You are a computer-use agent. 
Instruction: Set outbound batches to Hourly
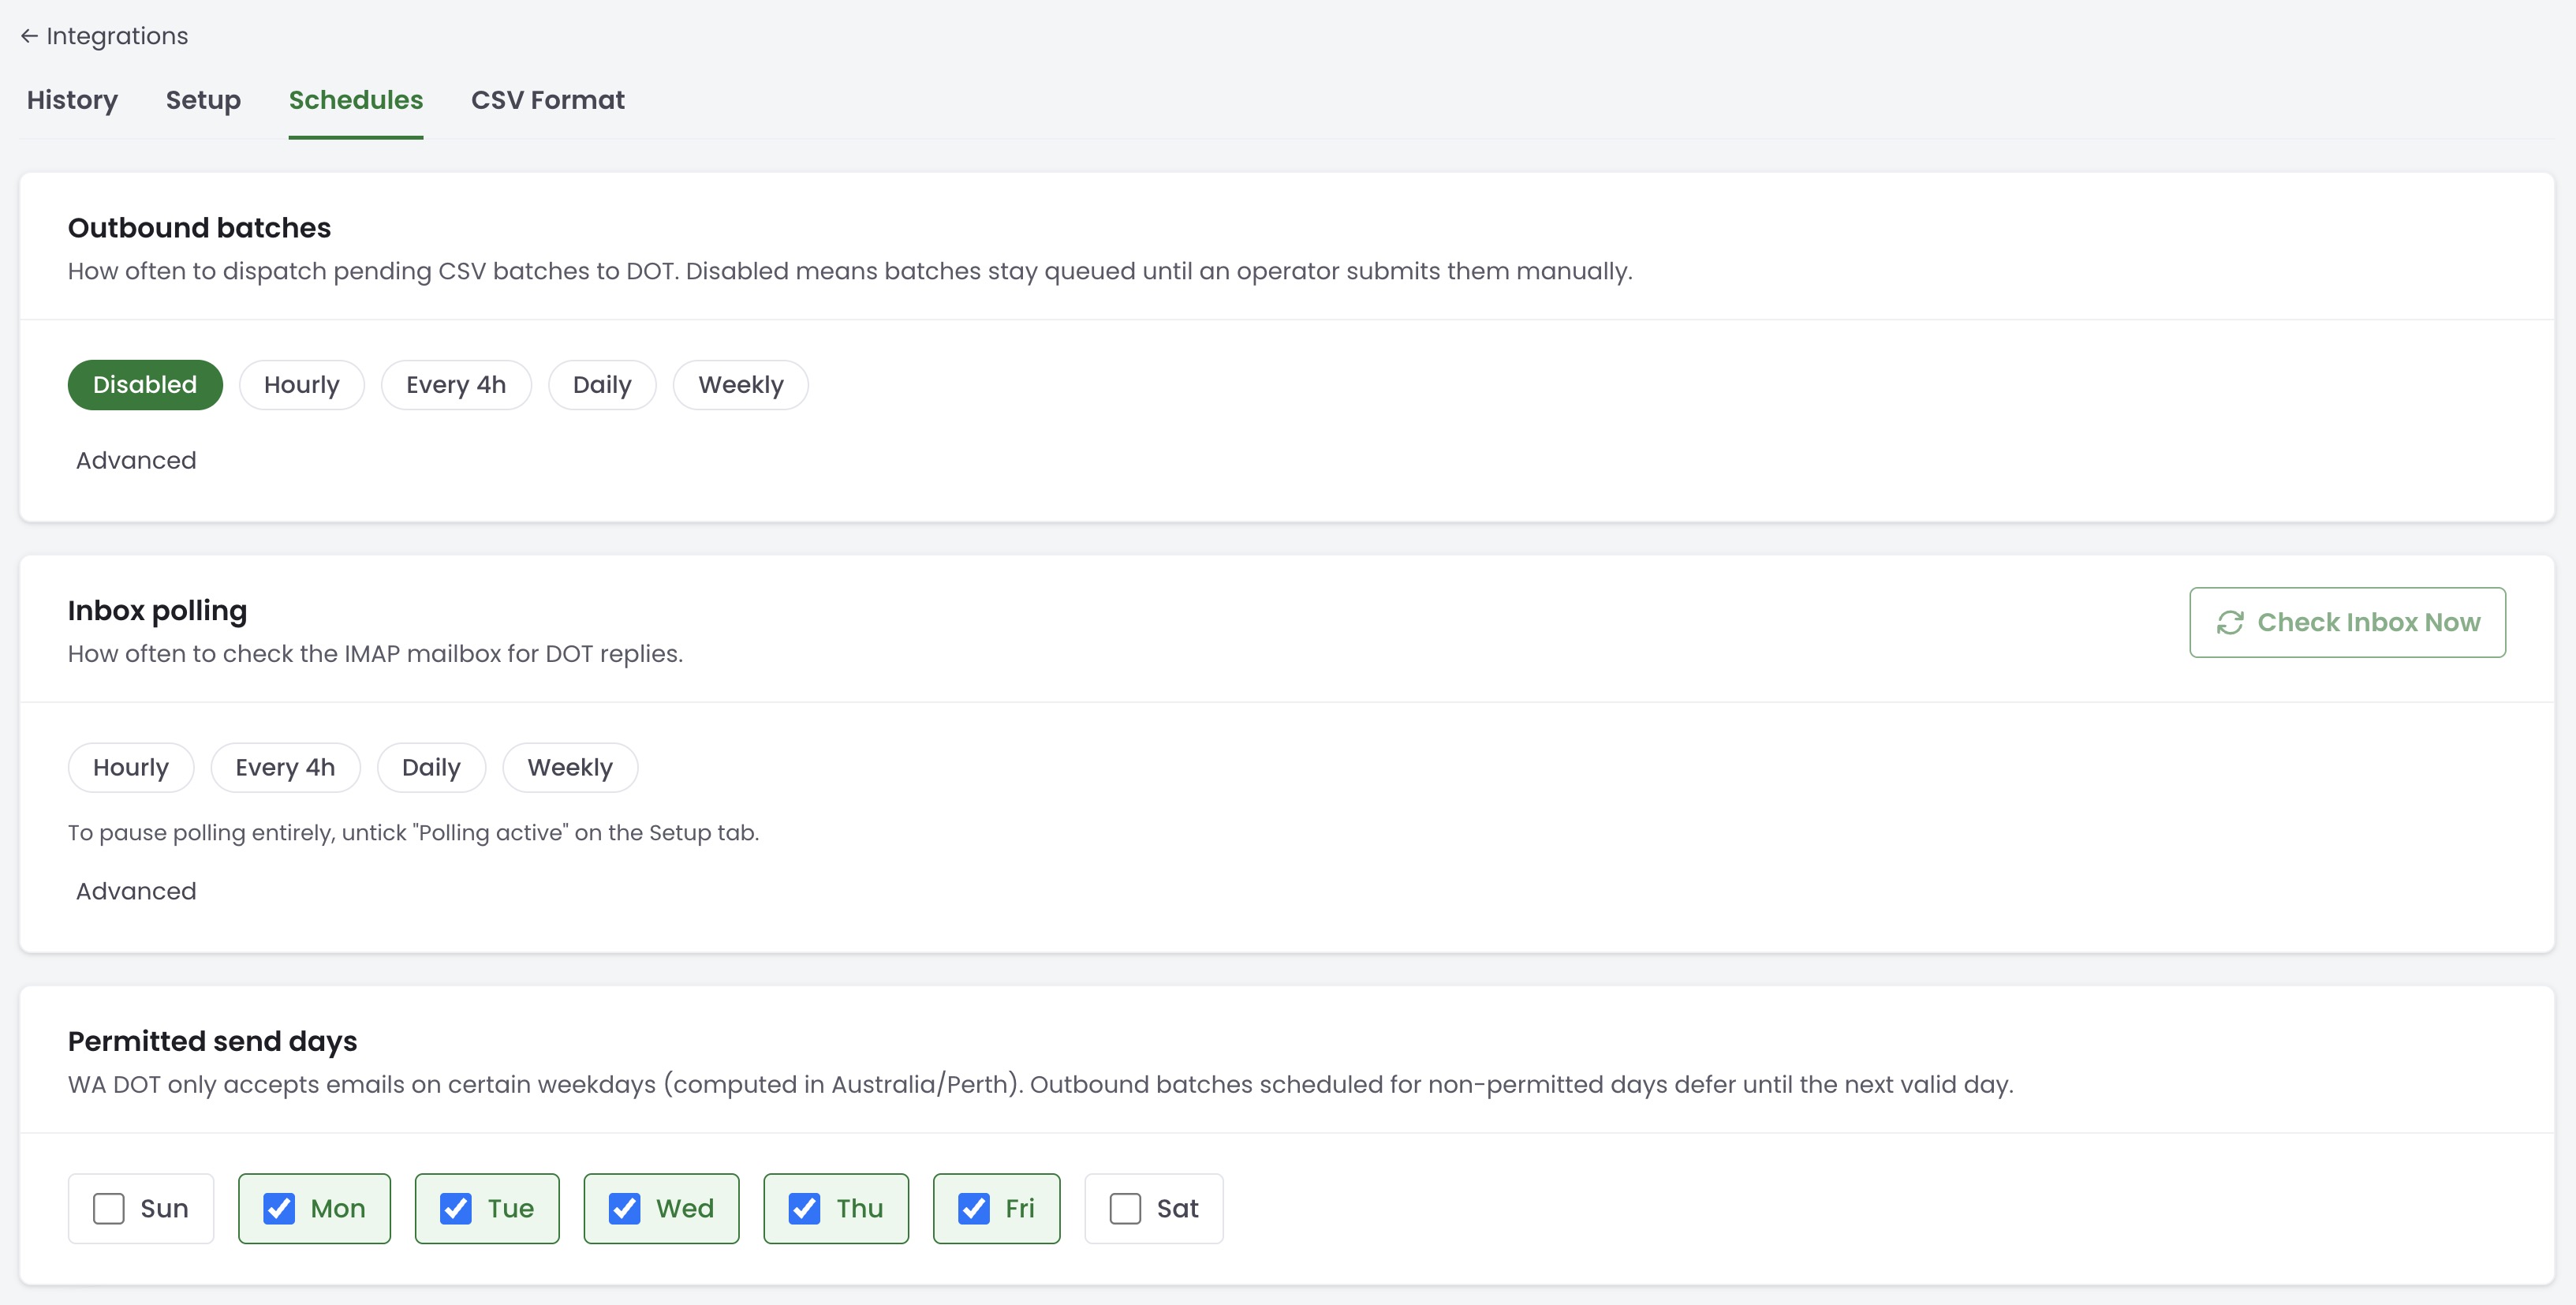tap(302, 385)
